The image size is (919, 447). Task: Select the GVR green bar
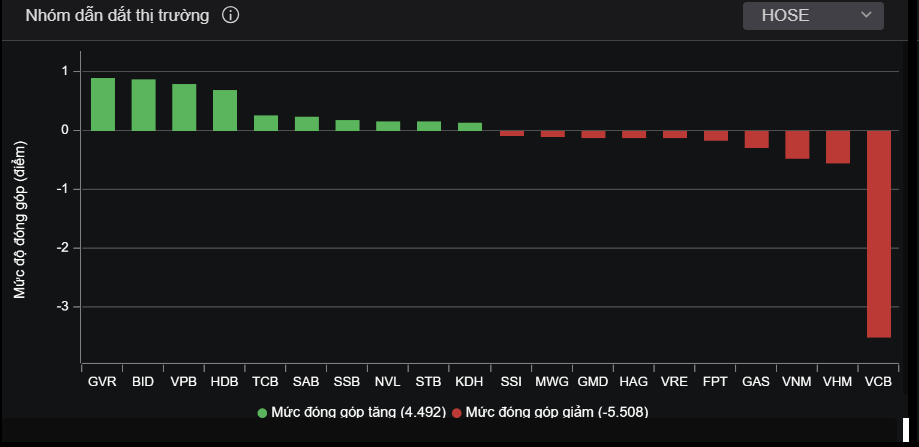click(103, 104)
